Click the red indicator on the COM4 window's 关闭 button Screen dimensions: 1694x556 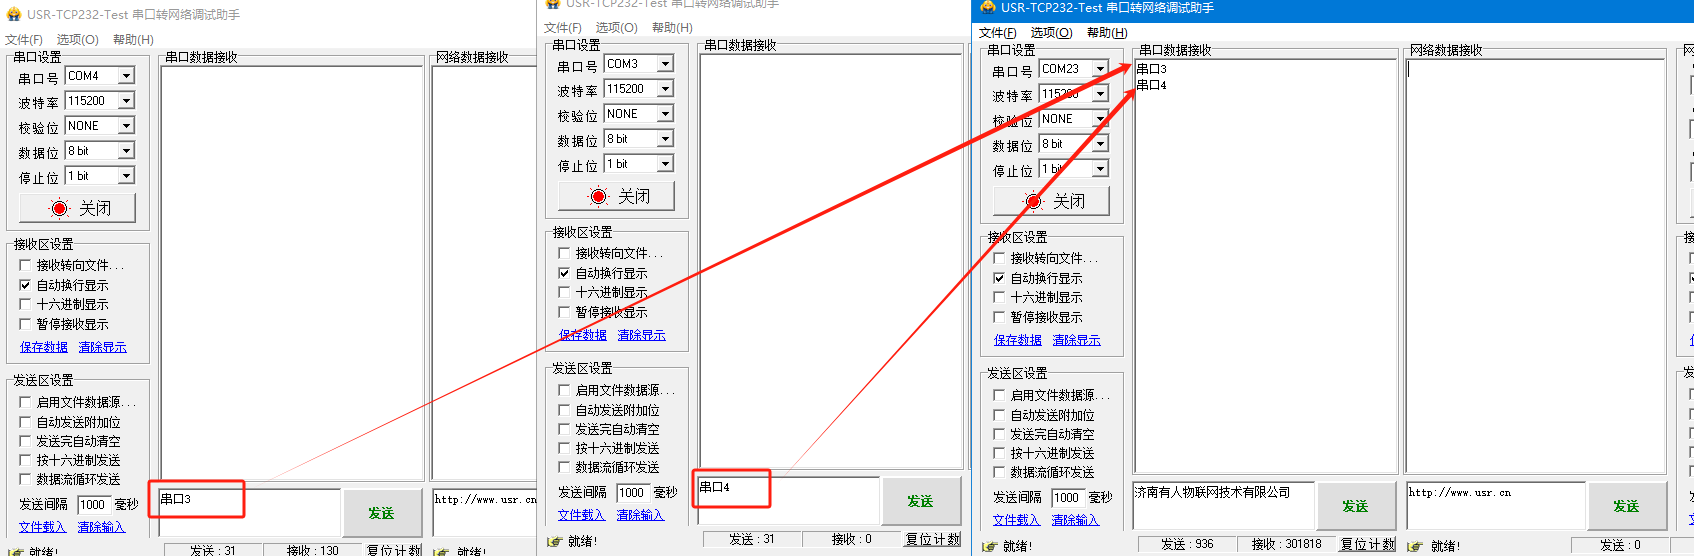point(60,208)
